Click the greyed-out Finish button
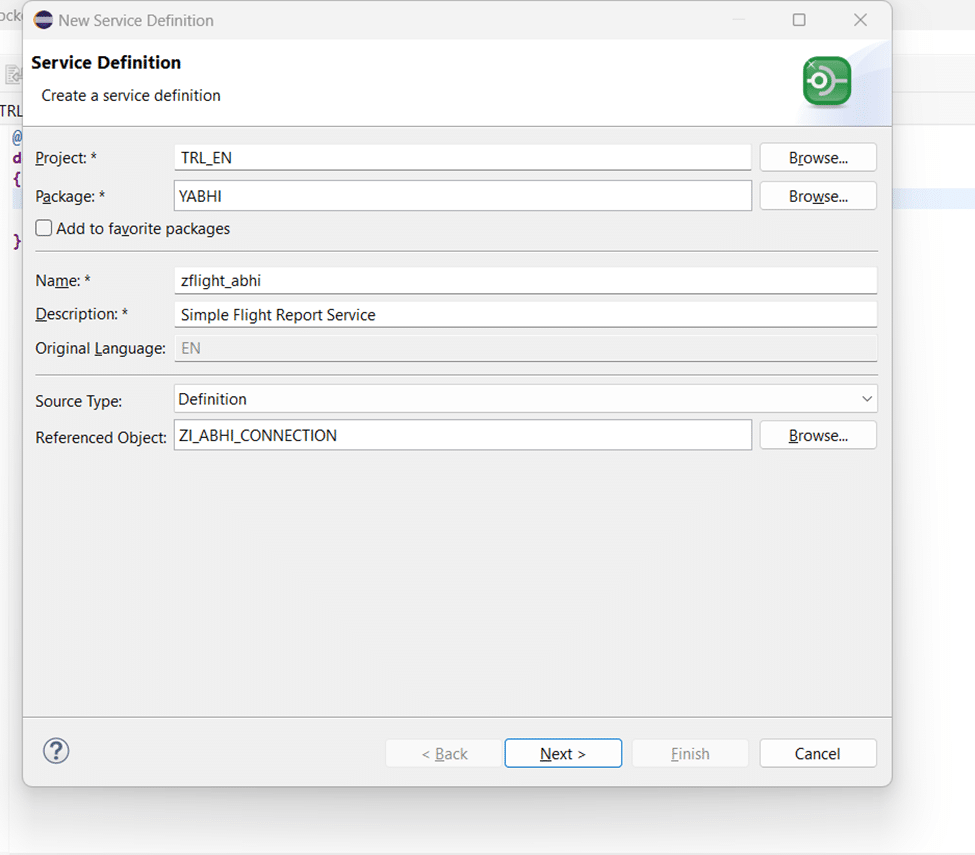The image size is (975, 855). (x=689, y=753)
